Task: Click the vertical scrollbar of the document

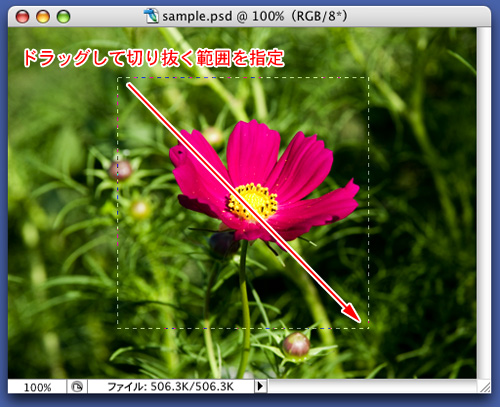Action: tap(483, 203)
